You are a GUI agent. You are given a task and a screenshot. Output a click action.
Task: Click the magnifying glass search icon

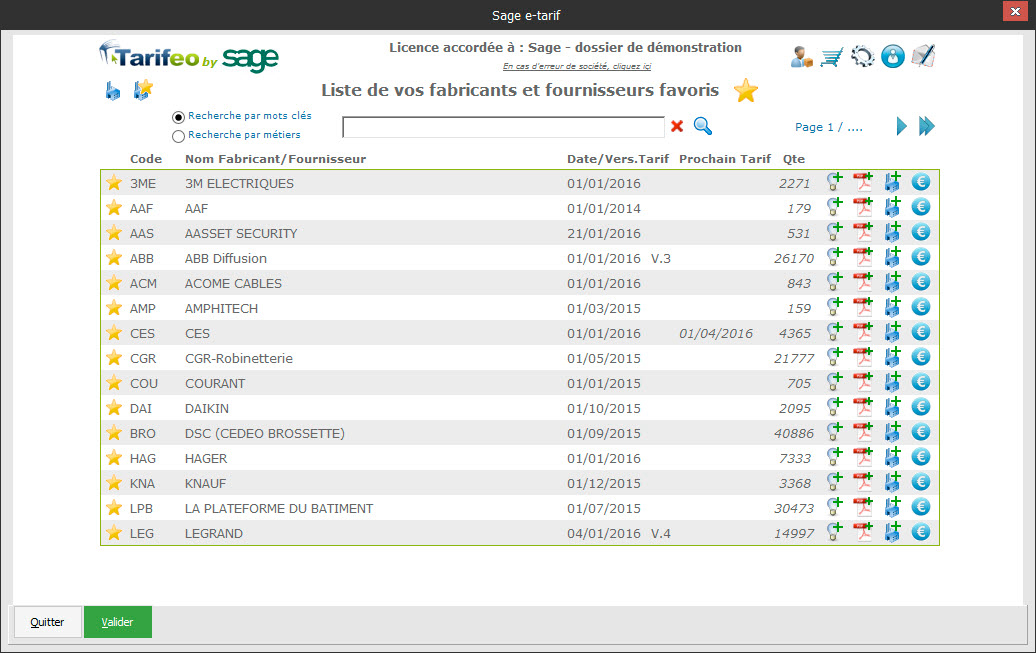click(703, 126)
